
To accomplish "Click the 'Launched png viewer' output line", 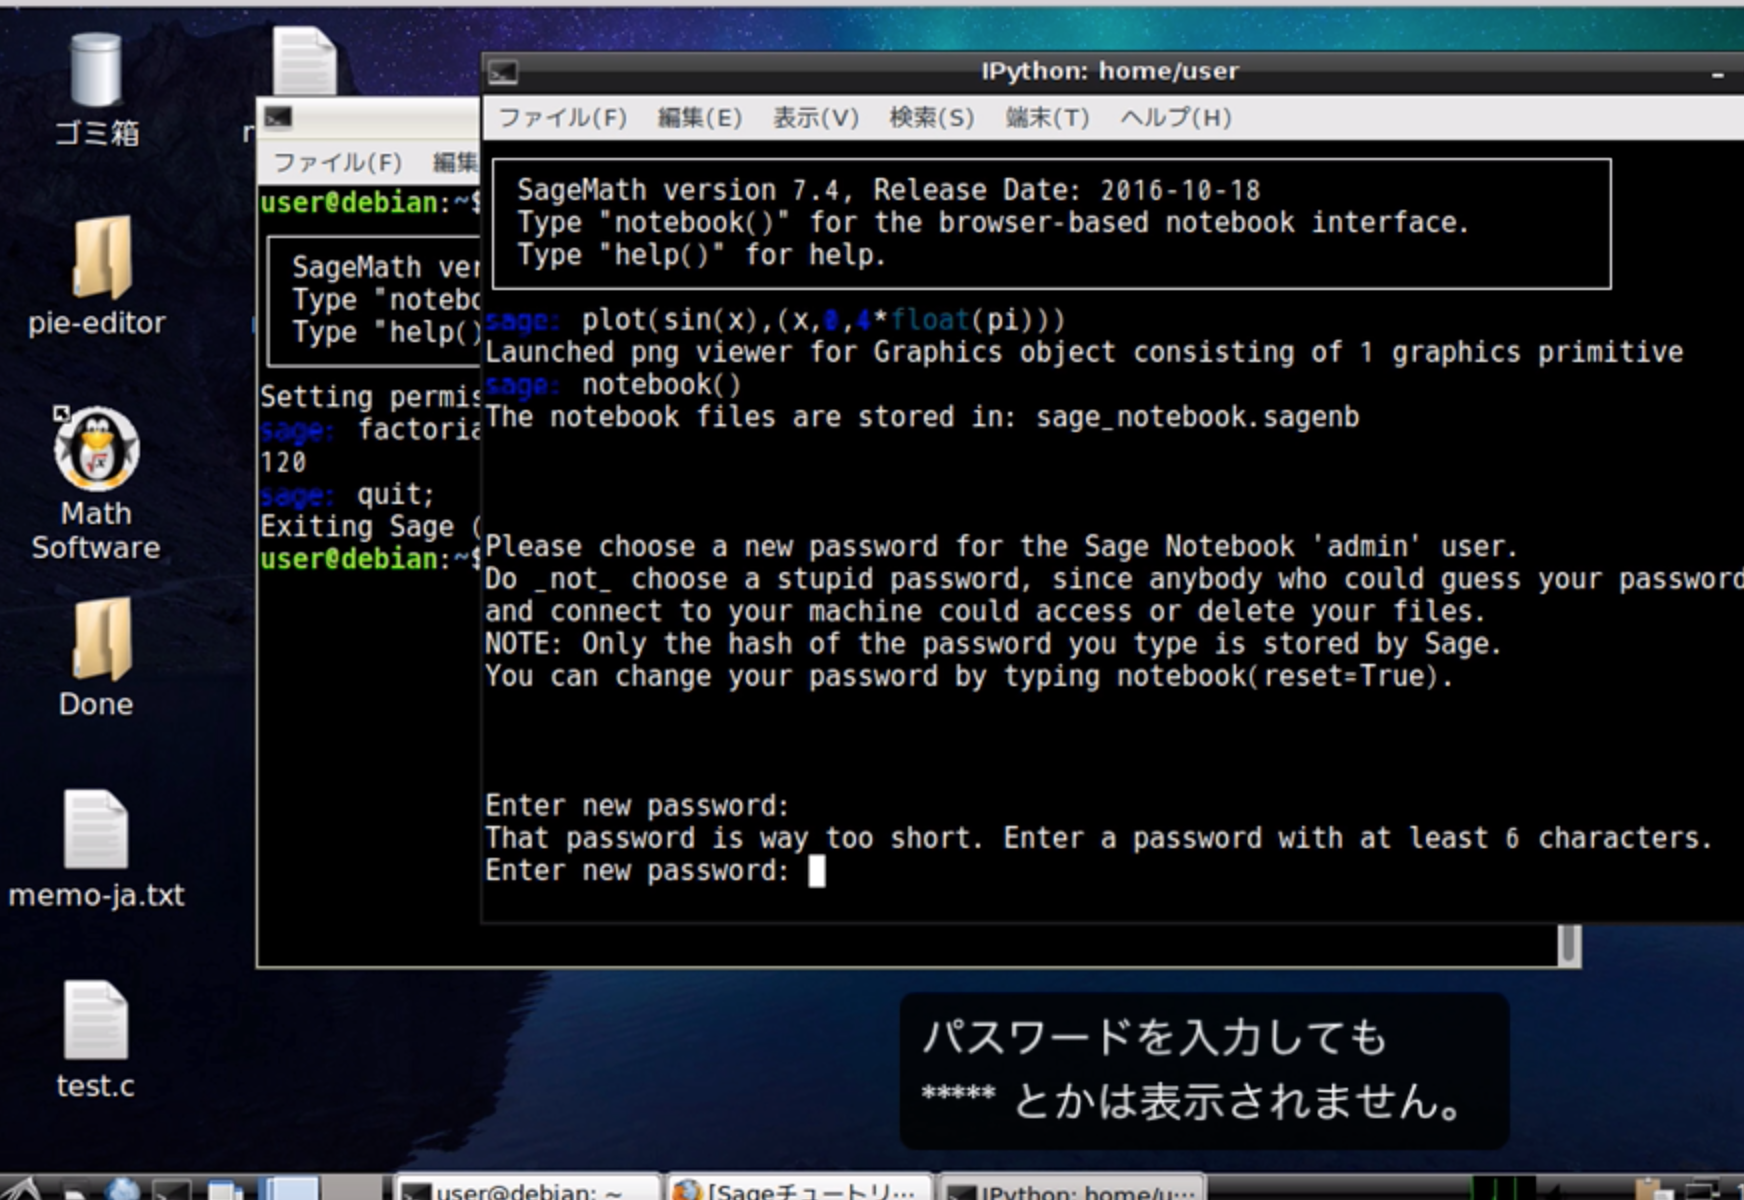I will 1084,352.
